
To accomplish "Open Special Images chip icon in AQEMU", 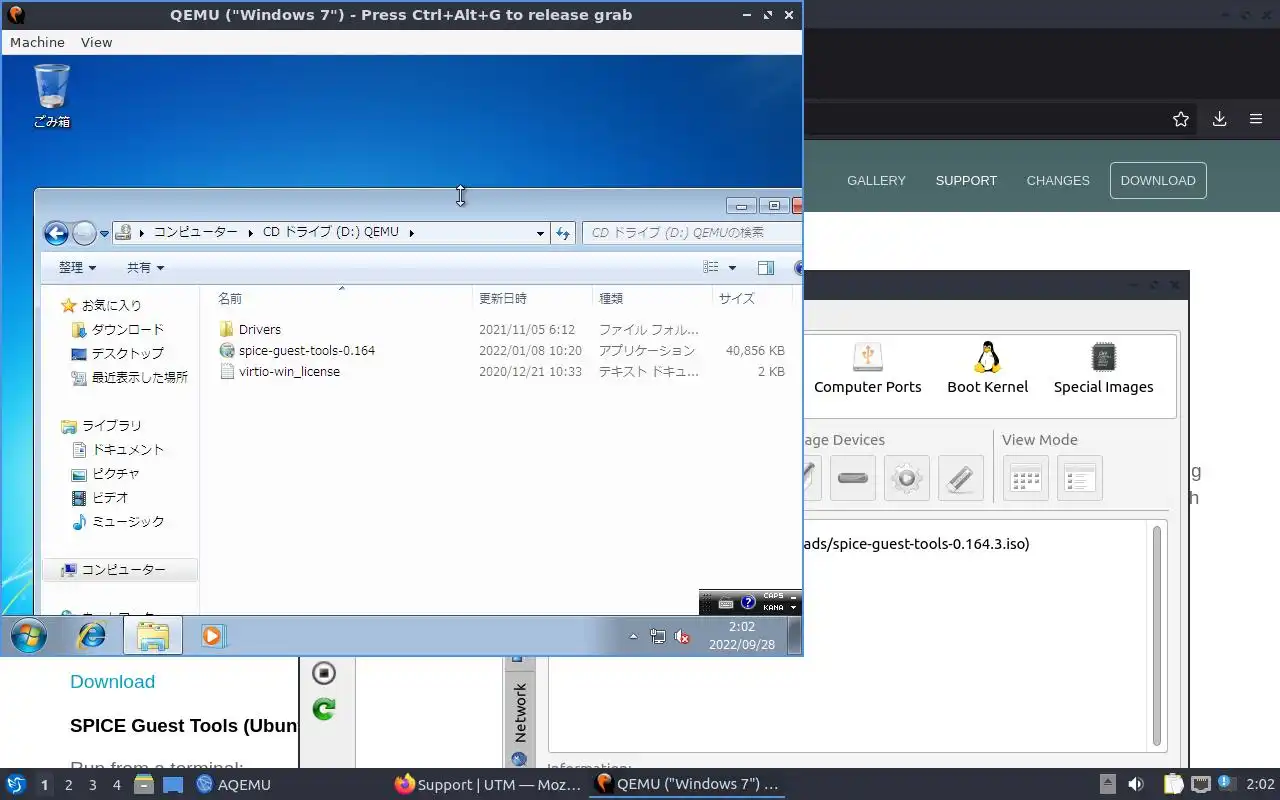I will pyautogui.click(x=1103, y=369).
